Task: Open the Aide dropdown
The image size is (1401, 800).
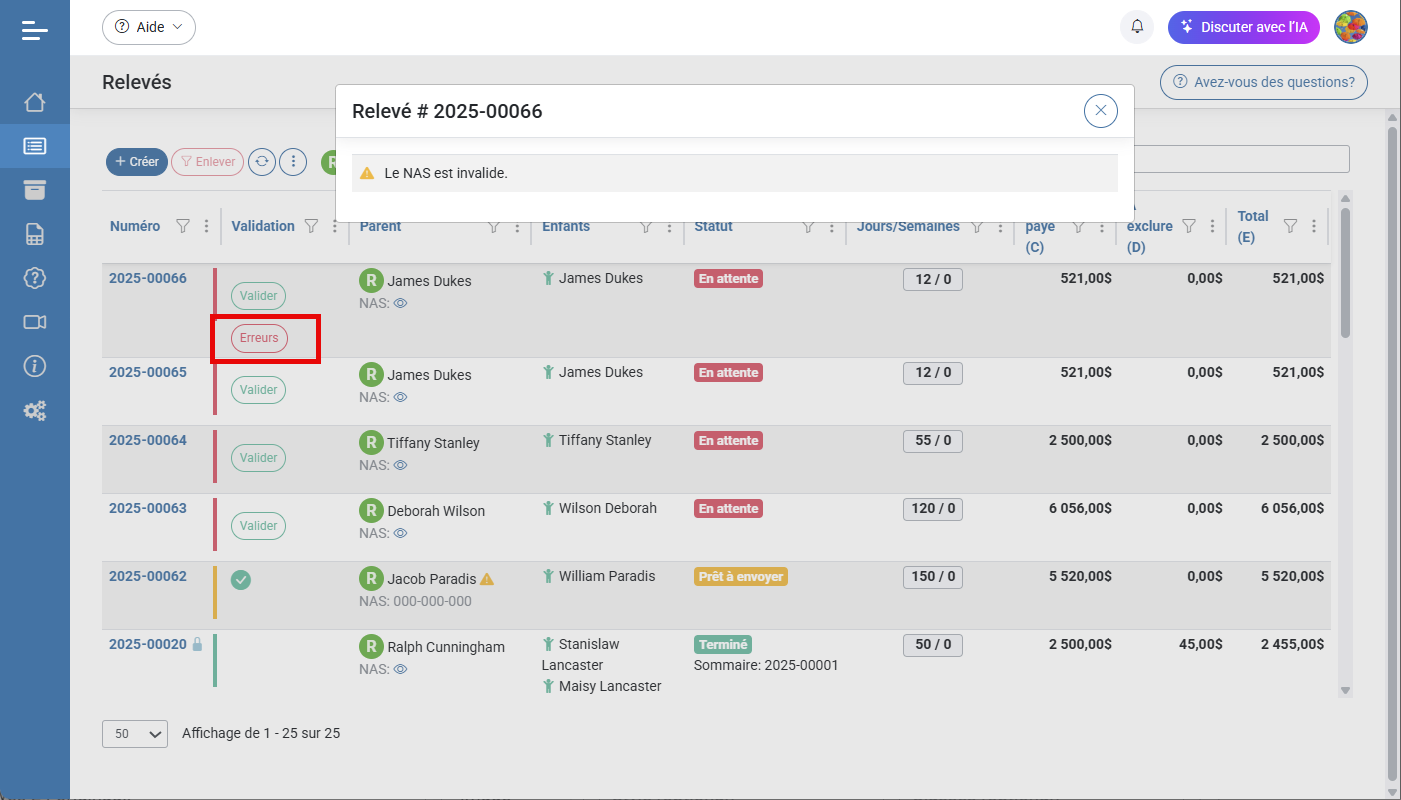Action: 149,27
